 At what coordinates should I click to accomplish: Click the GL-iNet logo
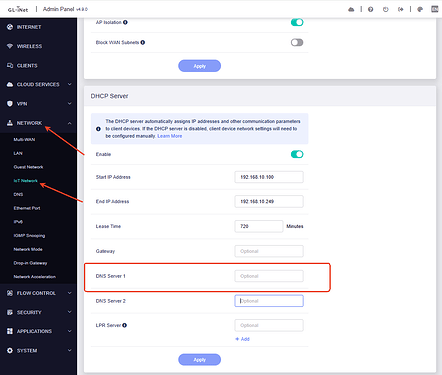click(x=18, y=9)
